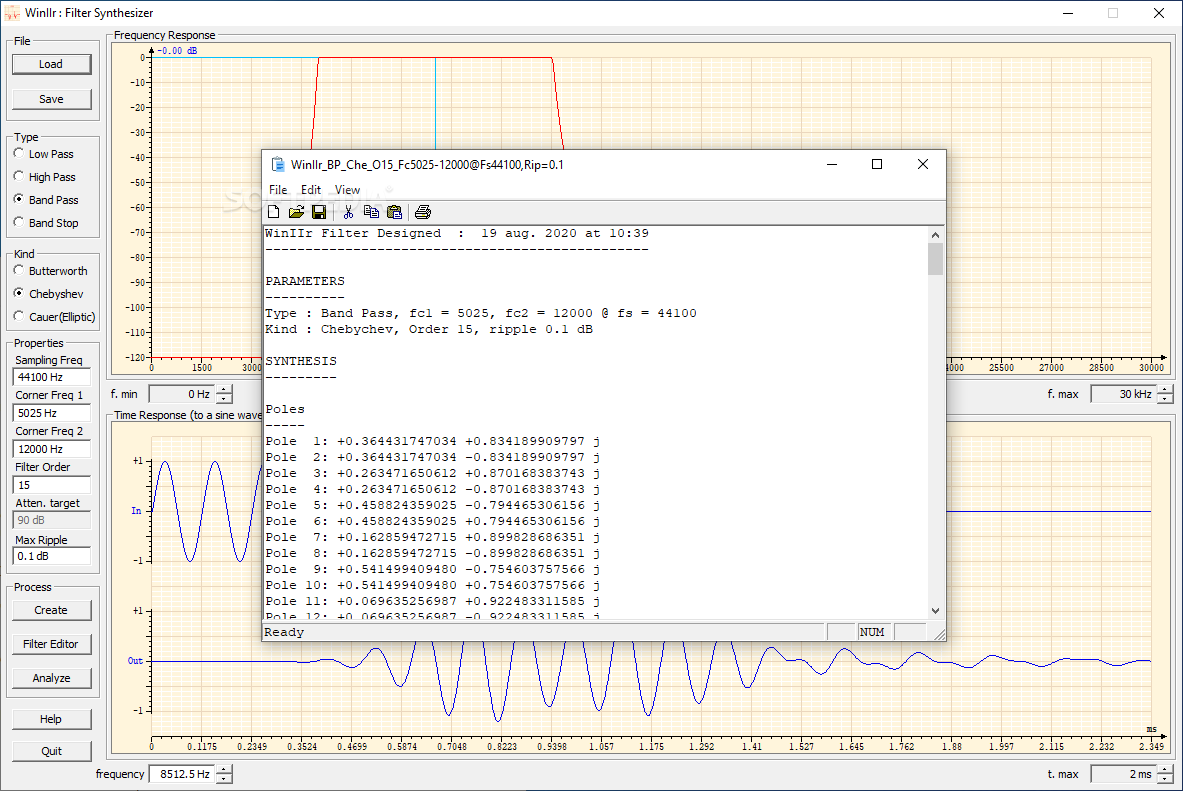Click the Max Ripple field showing 0.1 dB
The width and height of the screenshot is (1183, 791).
(52, 556)
